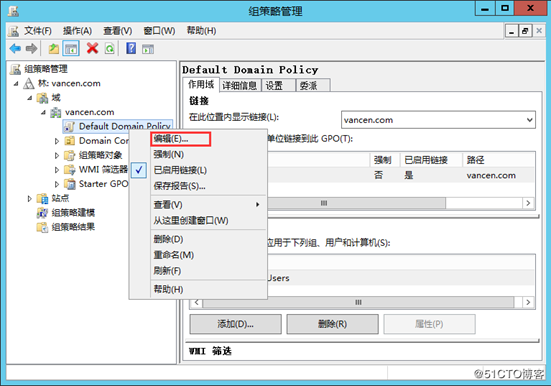The image size is (551, 386).
Task: Choose 强制(N) from the context menu
Action: 208,154
